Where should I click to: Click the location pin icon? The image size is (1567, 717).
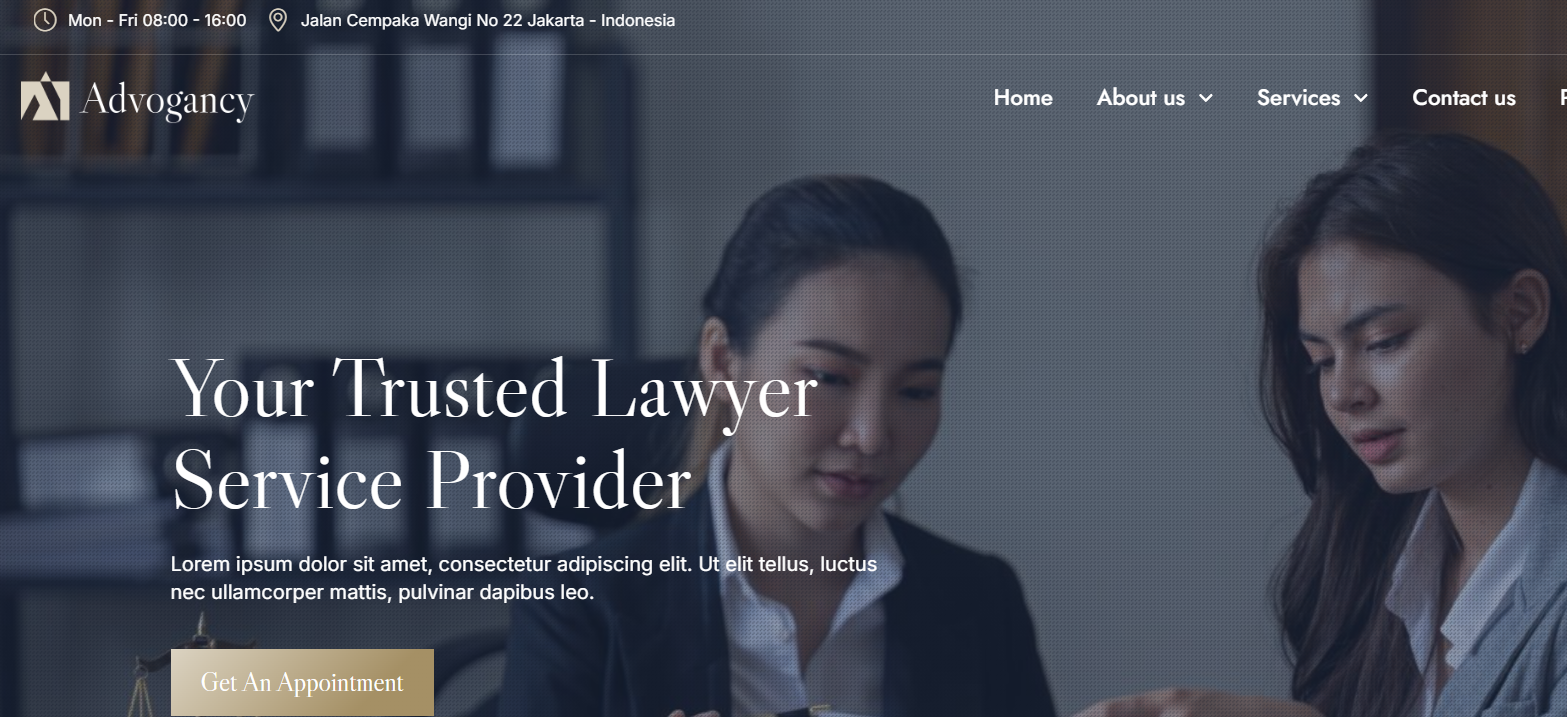point(278,20)
